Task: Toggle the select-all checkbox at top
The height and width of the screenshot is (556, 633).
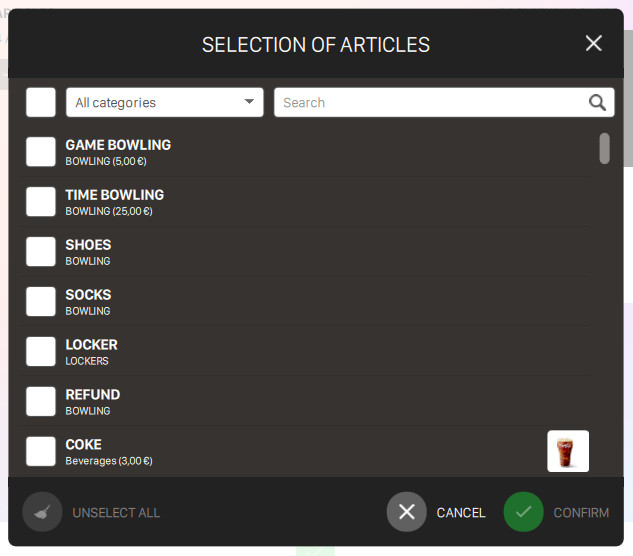Action: [41, 102]
